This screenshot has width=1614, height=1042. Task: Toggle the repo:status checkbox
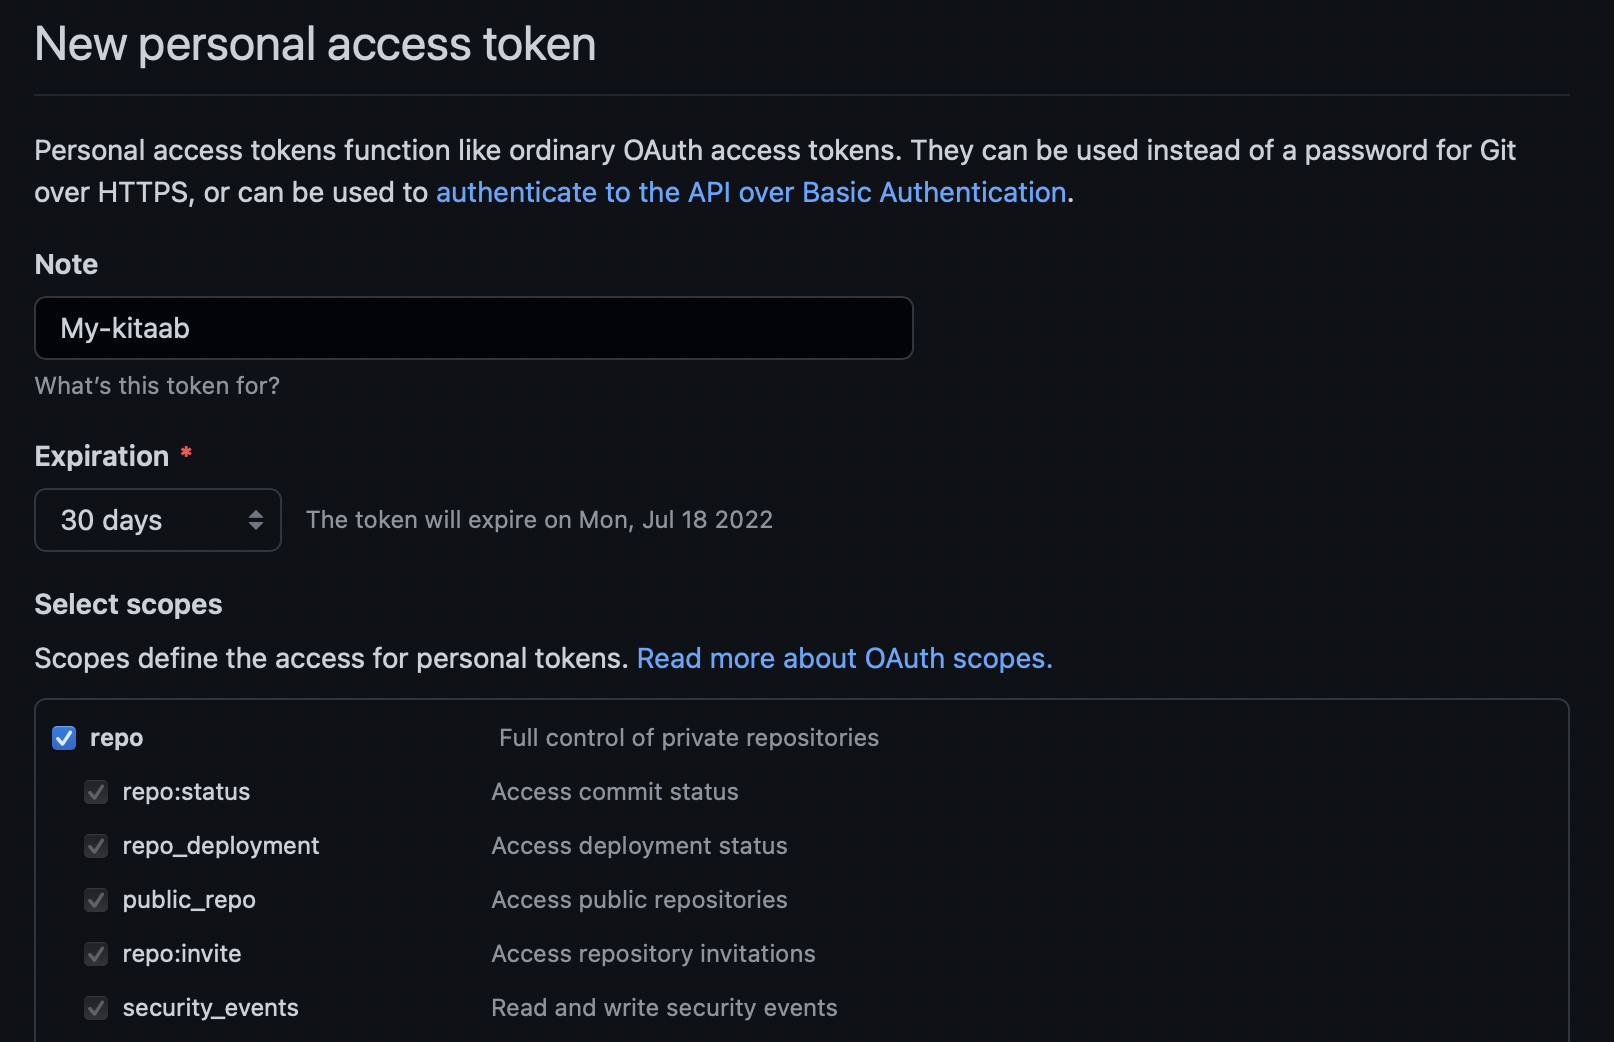pyautogui.click(x=96, y=792)
